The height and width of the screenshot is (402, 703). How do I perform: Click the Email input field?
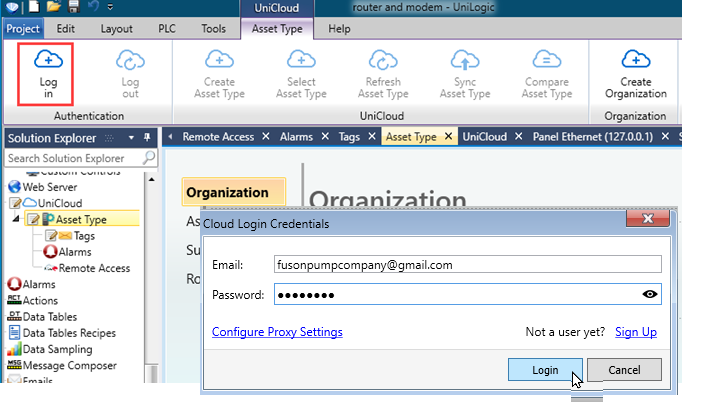468,264
